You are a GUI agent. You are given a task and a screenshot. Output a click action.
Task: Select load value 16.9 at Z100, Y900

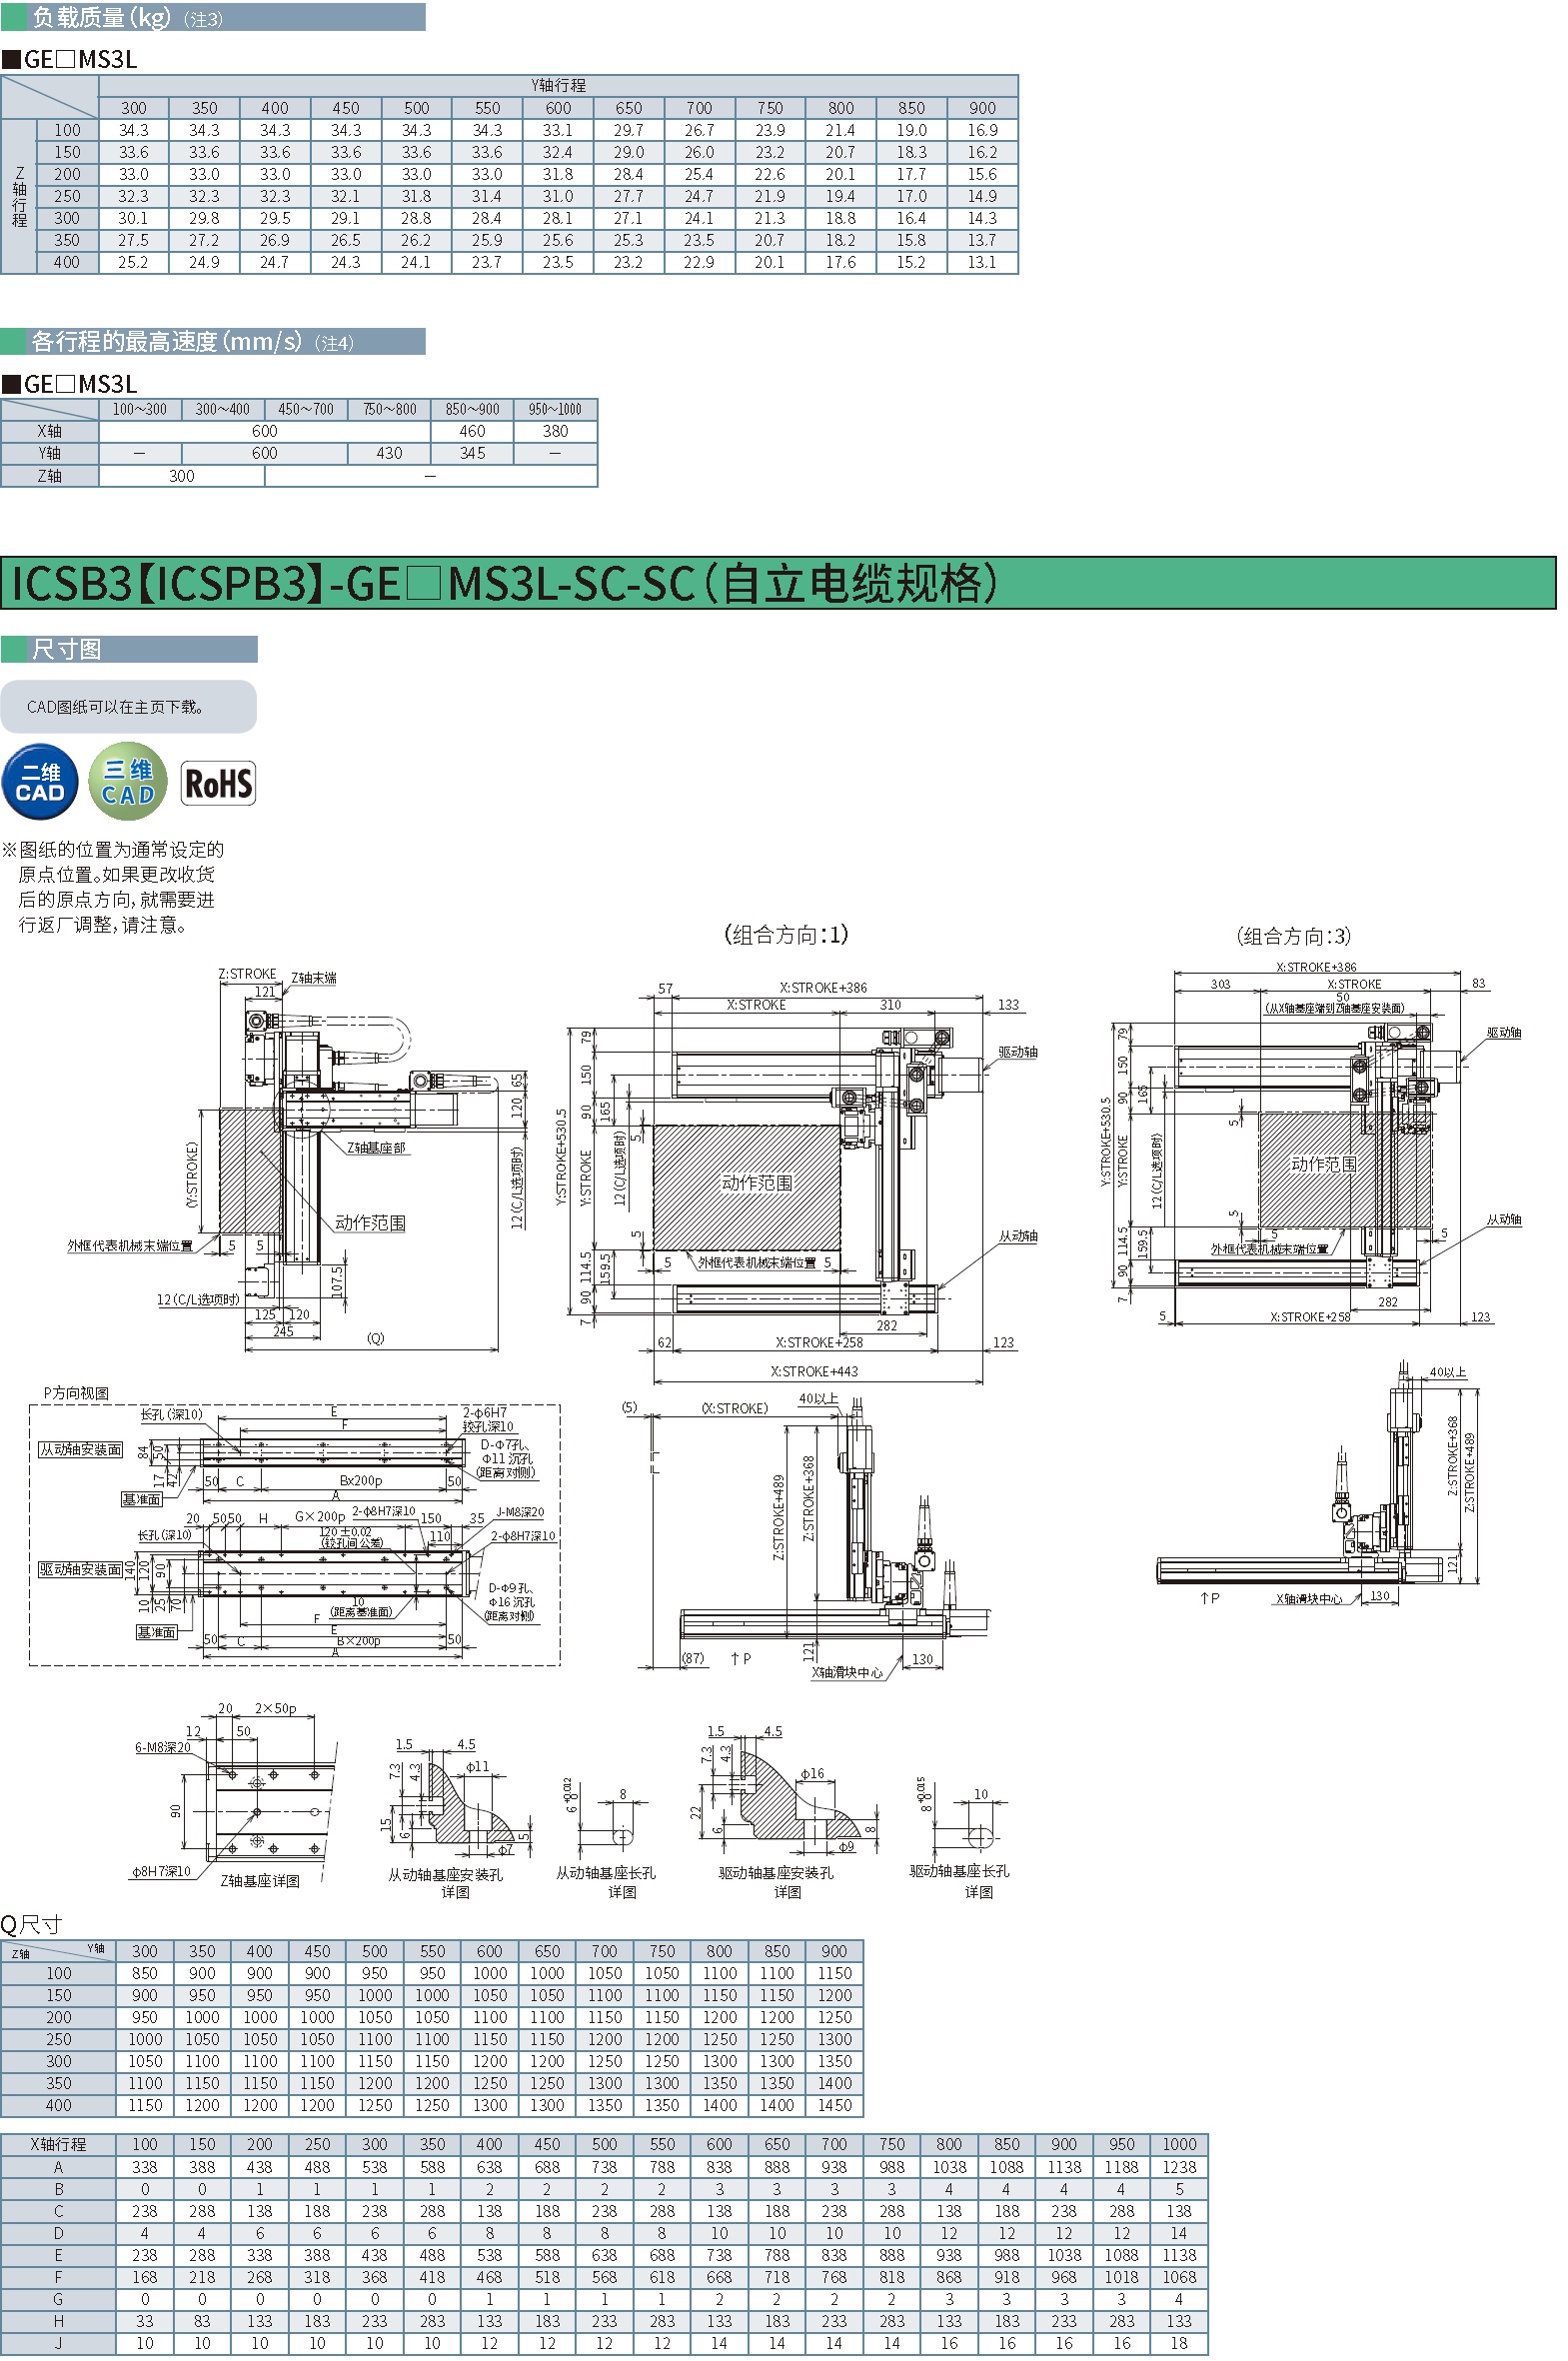click(982, 133)
